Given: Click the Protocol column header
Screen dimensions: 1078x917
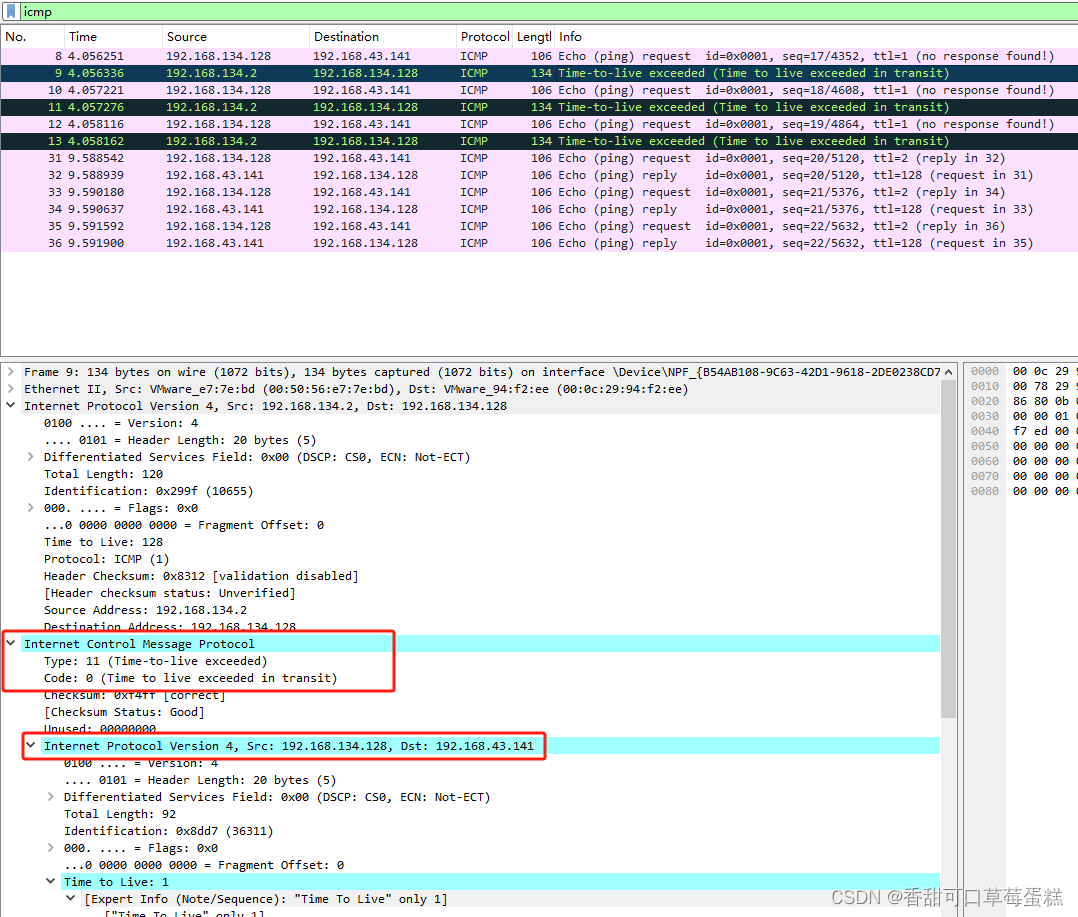Looking at the screenshot, I should click(484, 36).
